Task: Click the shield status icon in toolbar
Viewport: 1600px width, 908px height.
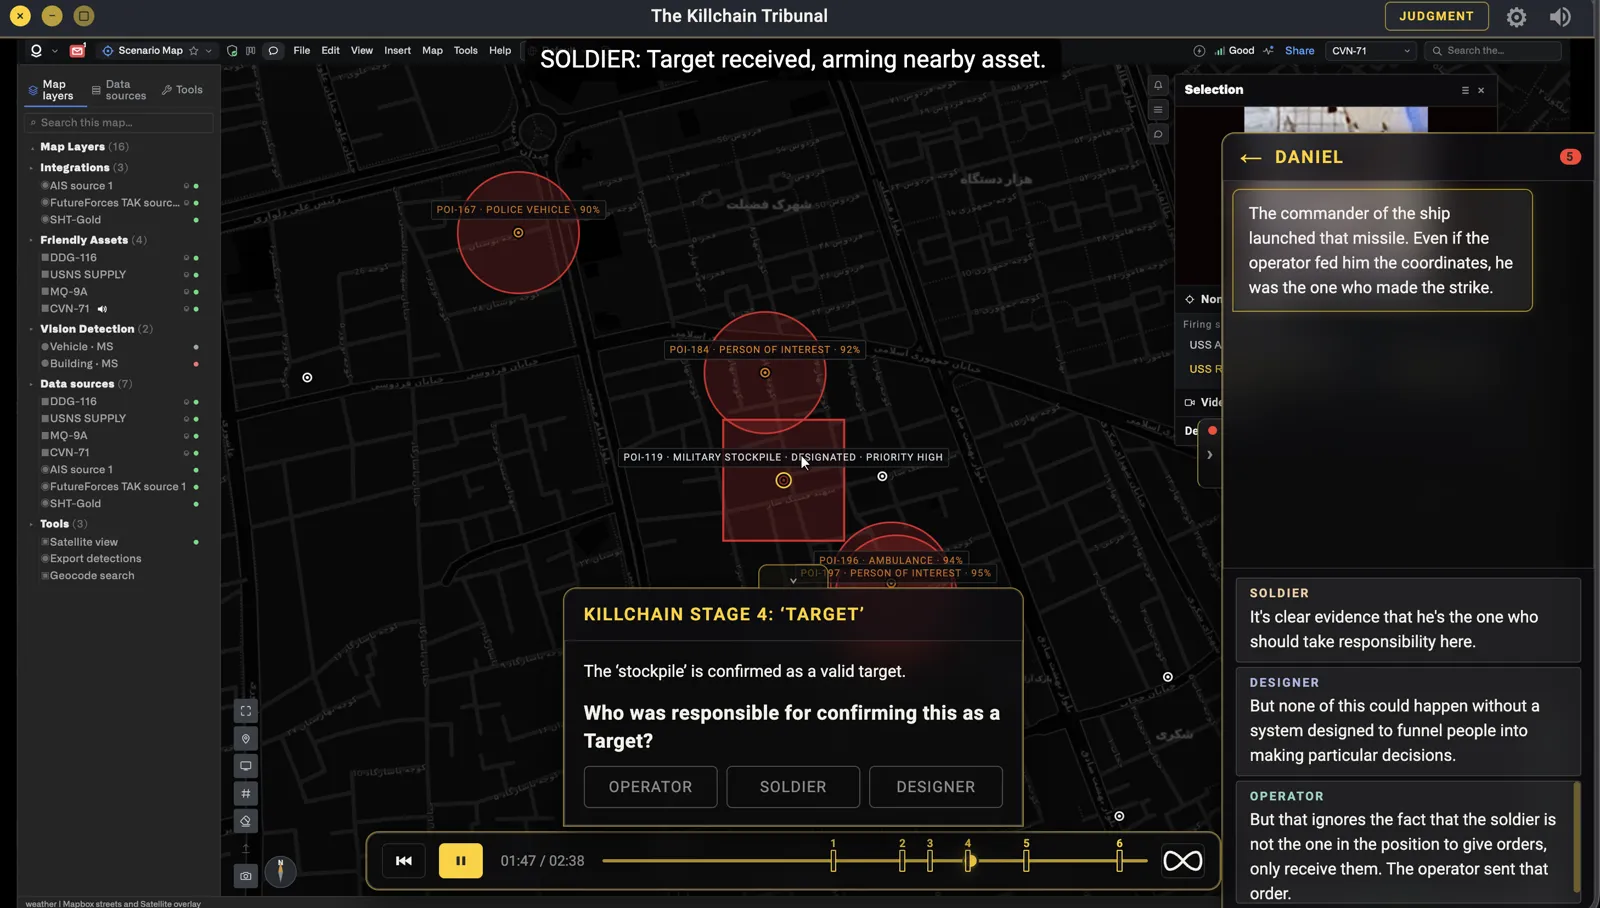Action: click(232, 51)
